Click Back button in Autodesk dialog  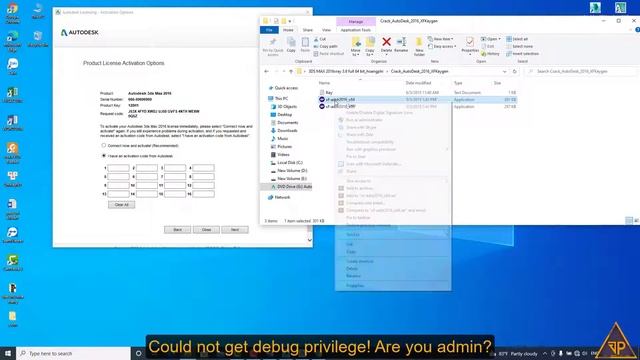178,230
